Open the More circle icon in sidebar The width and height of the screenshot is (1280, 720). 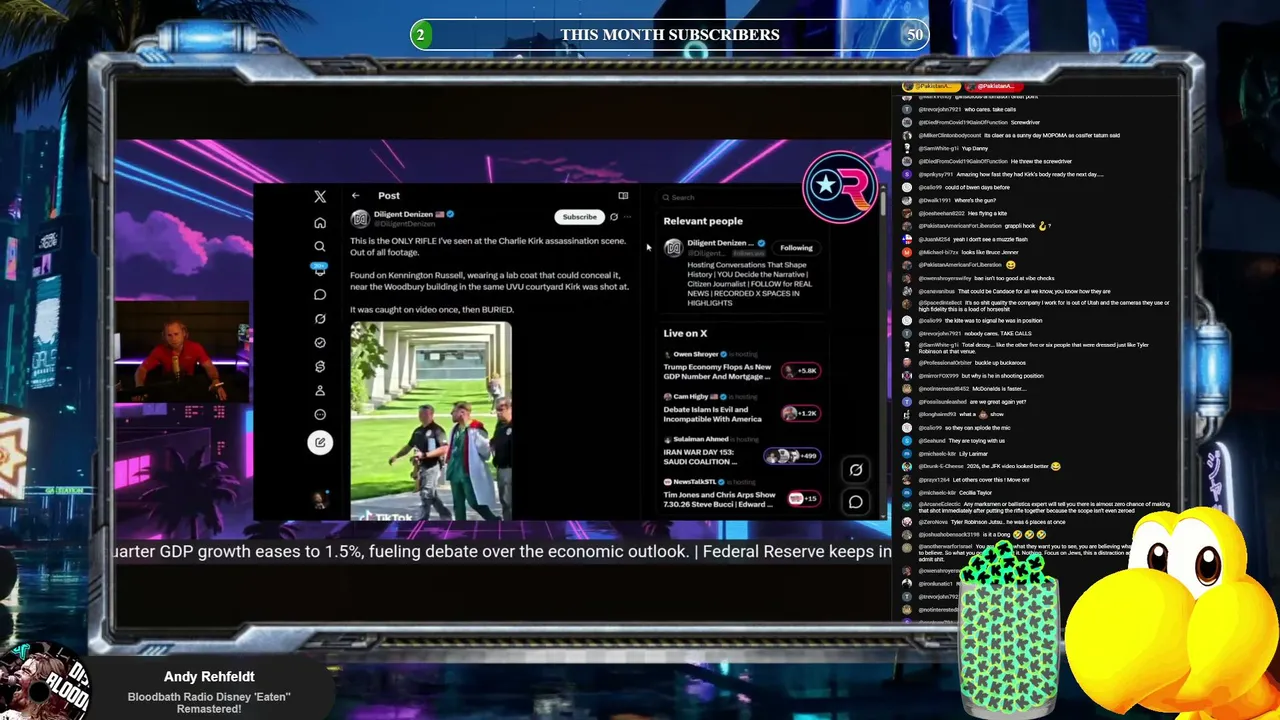pos(320,414)
